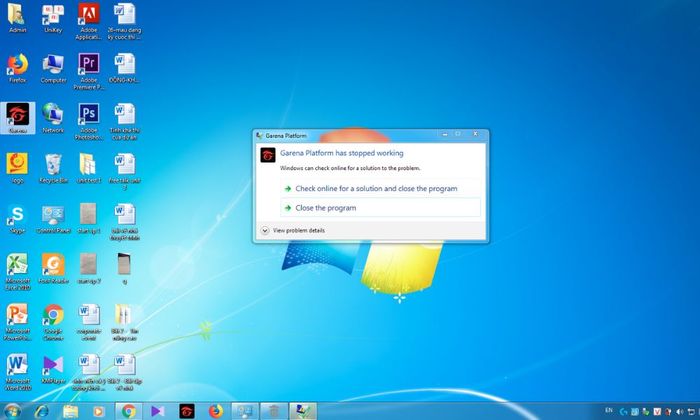Select the Google Chrome desktop shortcut
The height and width of the screenshot is (420, 700).
(x=53, y=322)
